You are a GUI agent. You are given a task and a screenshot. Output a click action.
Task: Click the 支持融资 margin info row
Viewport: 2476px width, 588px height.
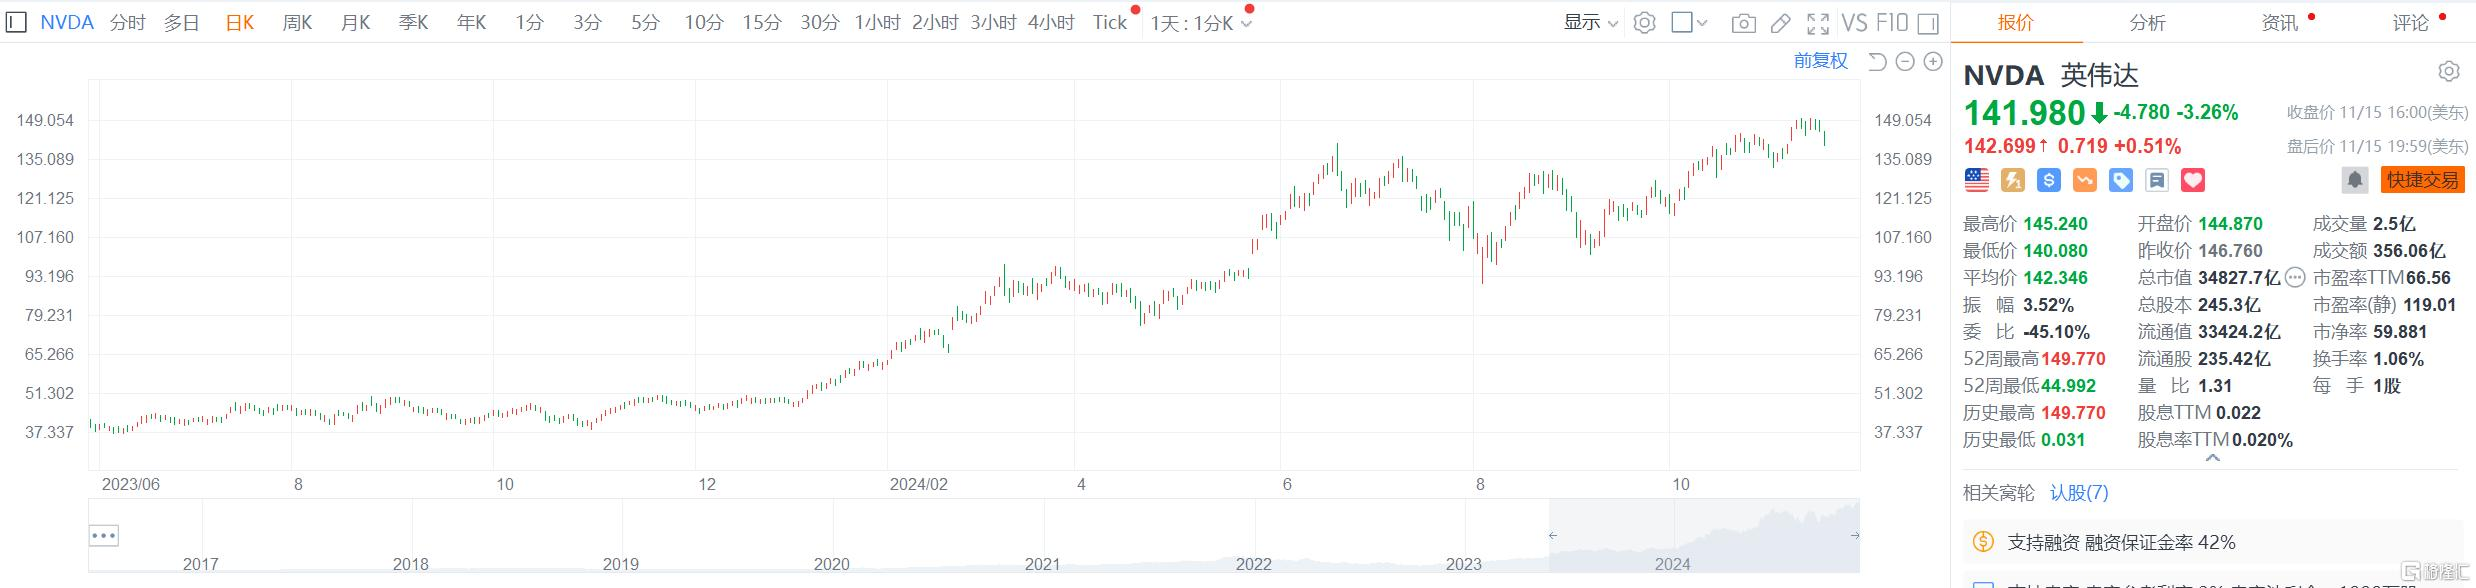[2211, 542]
